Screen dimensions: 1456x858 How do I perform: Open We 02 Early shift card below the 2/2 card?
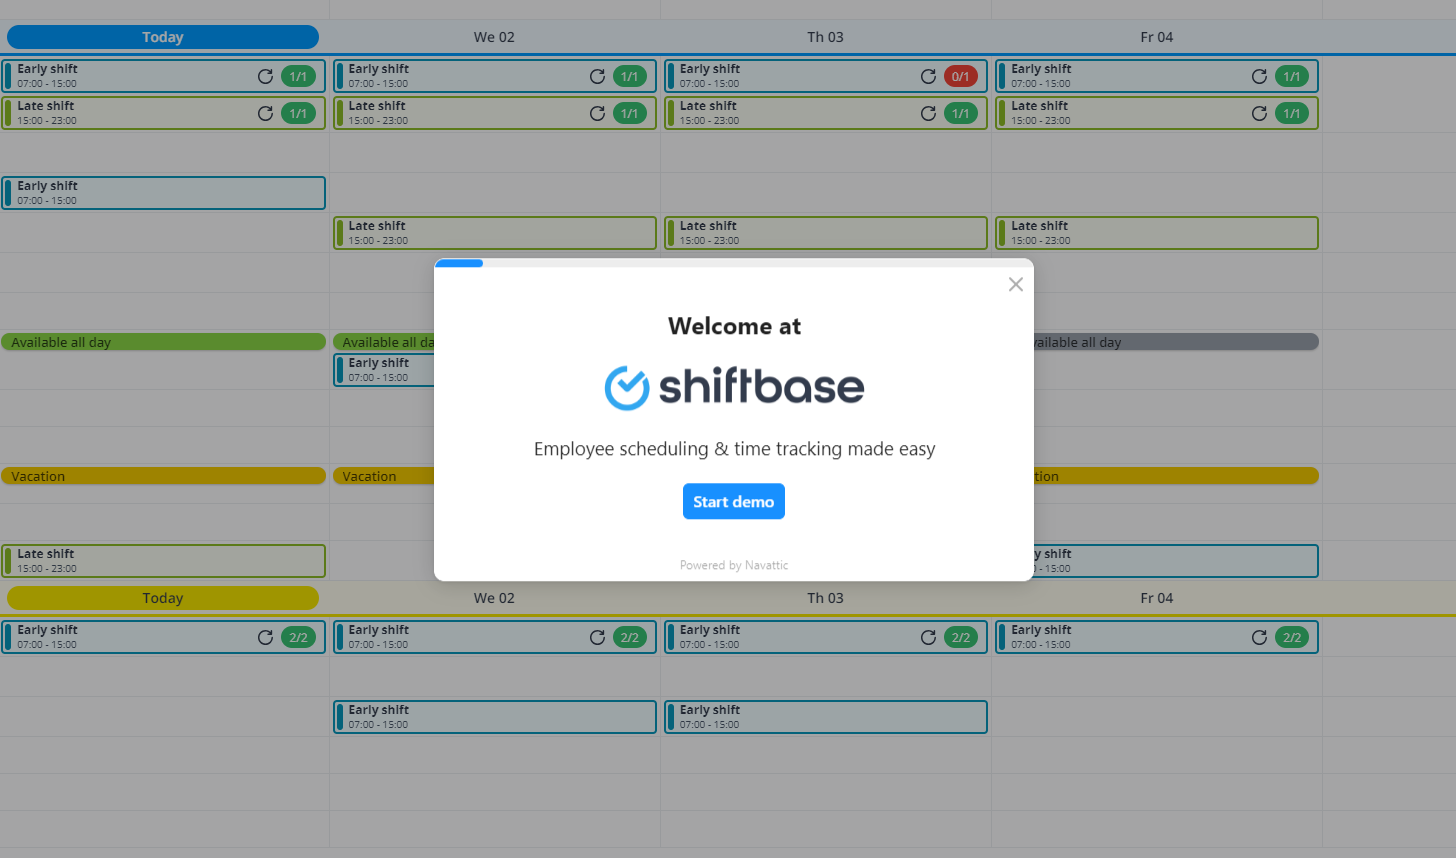(x=494, y=717)
